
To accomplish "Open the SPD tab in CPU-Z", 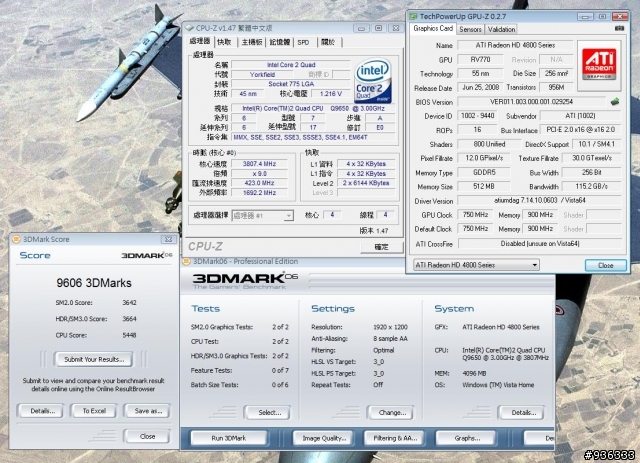I will (x=303, y=42).
